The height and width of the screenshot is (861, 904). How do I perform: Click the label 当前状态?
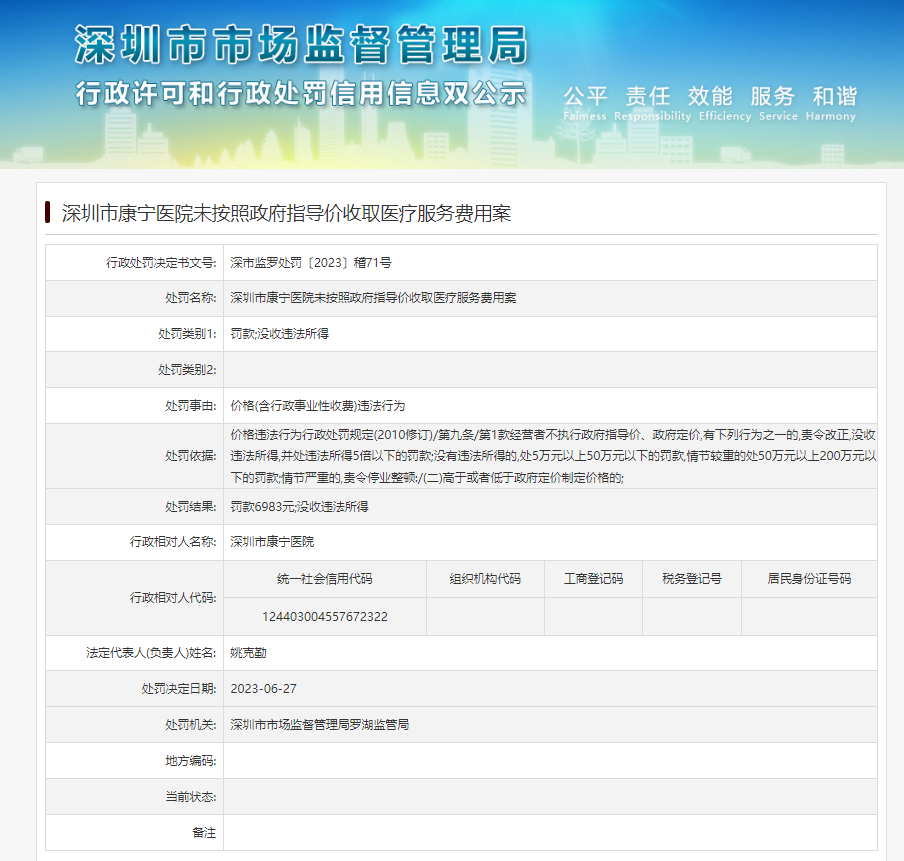tap(191, 797)
